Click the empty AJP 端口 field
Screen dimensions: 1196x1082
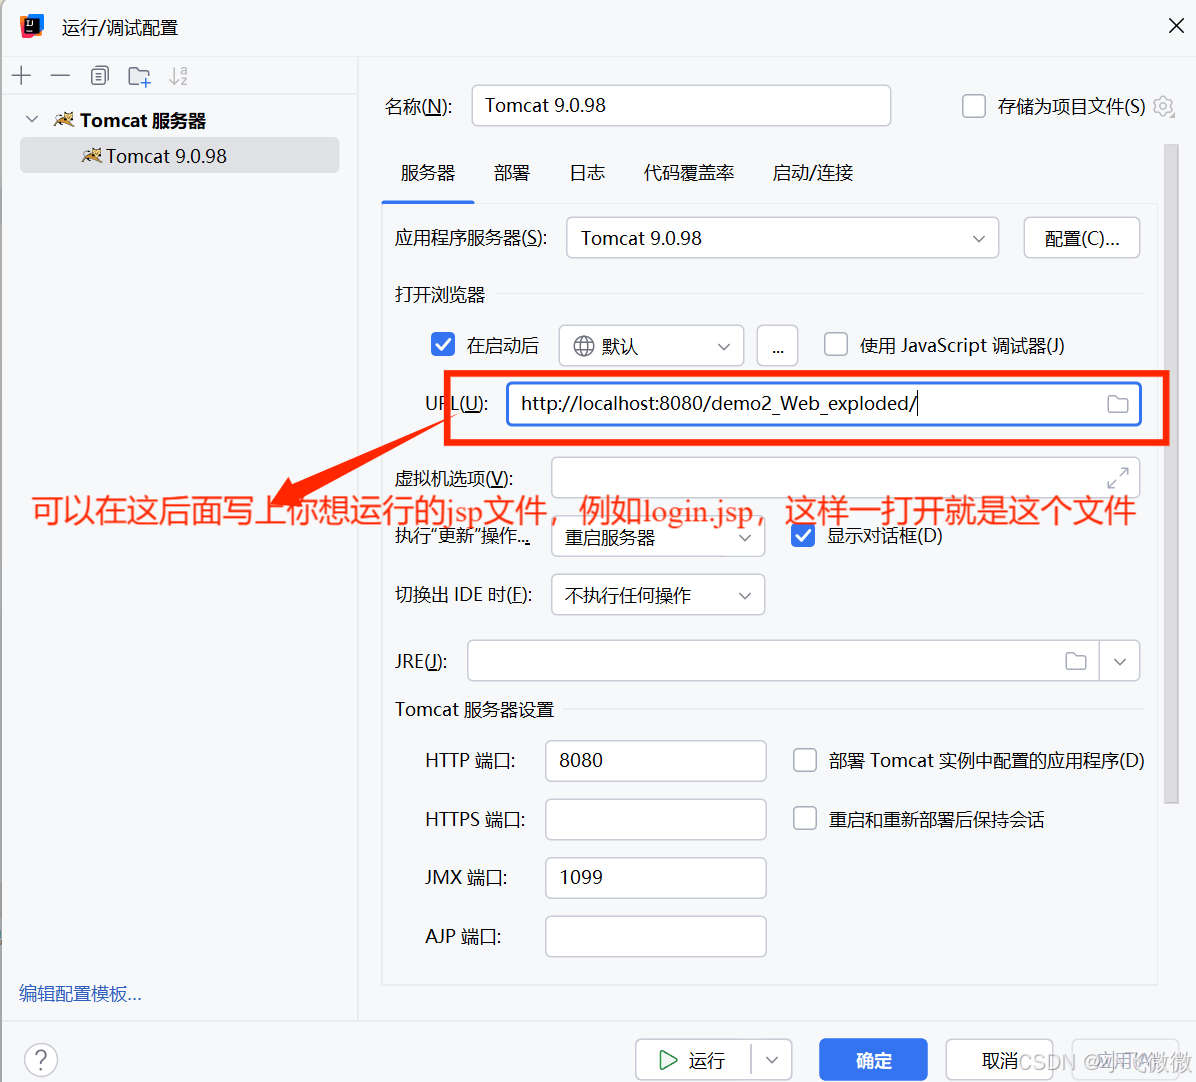coord(655,936)
